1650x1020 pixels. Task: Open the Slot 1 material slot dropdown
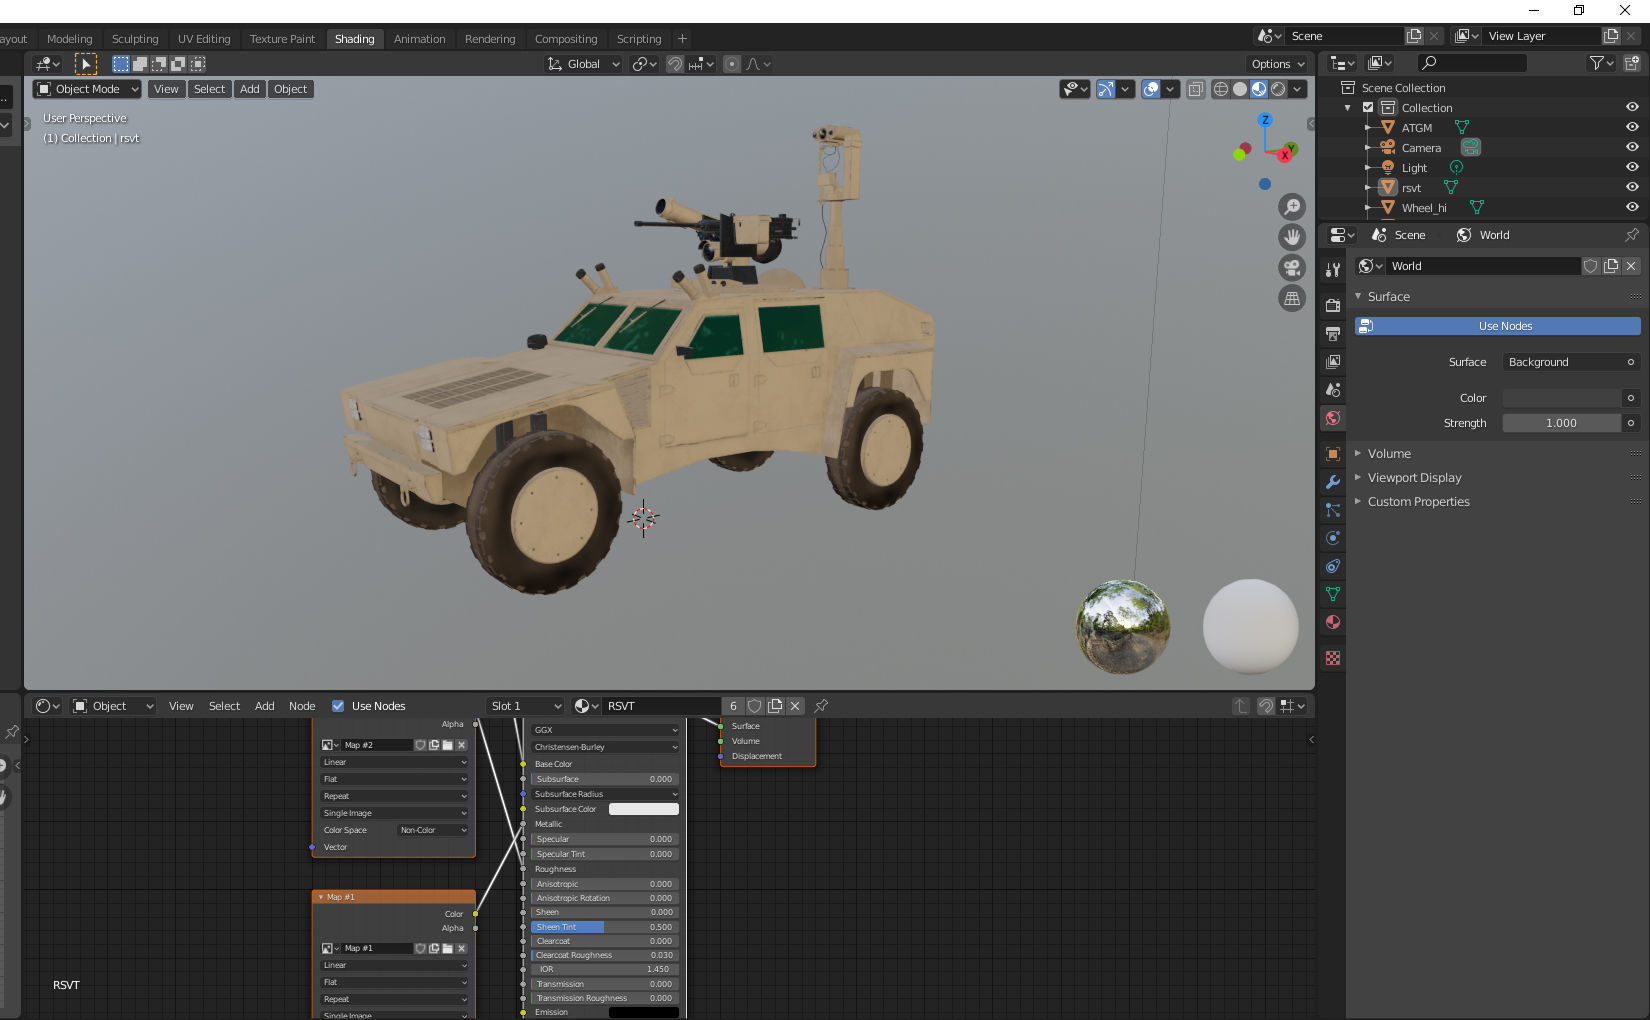[x=526, y=706]
